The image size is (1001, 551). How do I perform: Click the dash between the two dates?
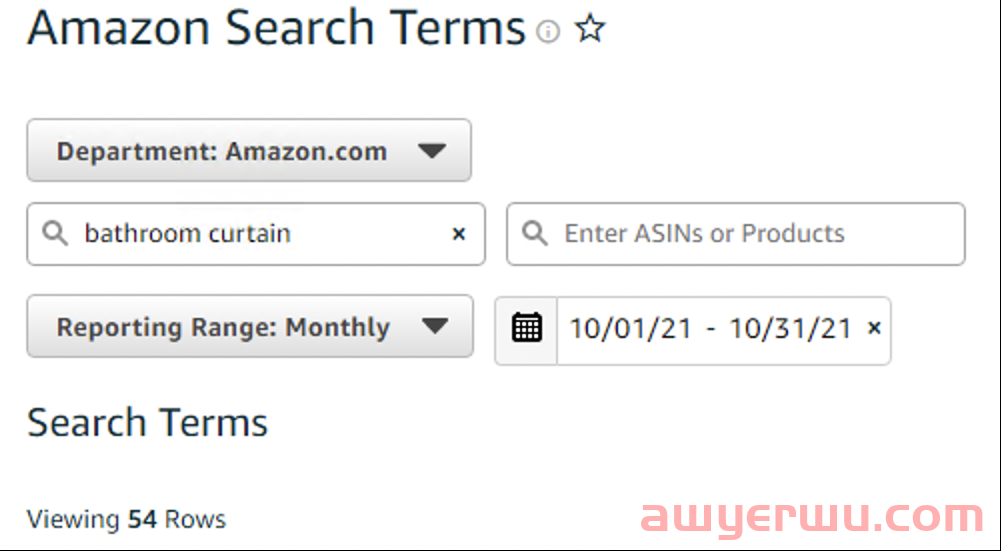[x=711, y=331]
